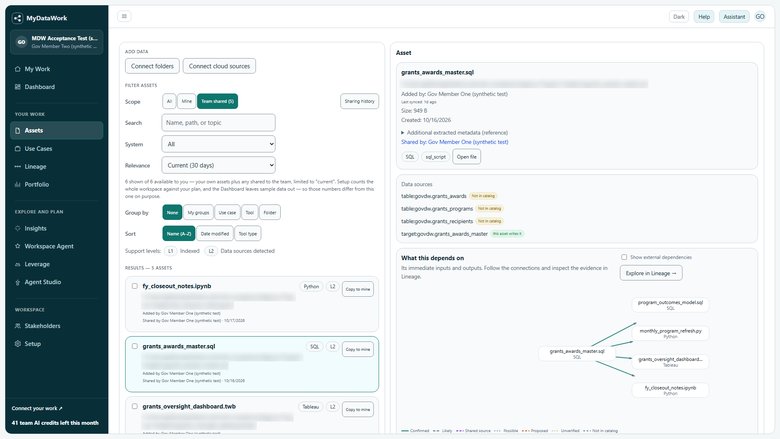Open the System dropdown
Screen dimensions: 780x439
218,144
